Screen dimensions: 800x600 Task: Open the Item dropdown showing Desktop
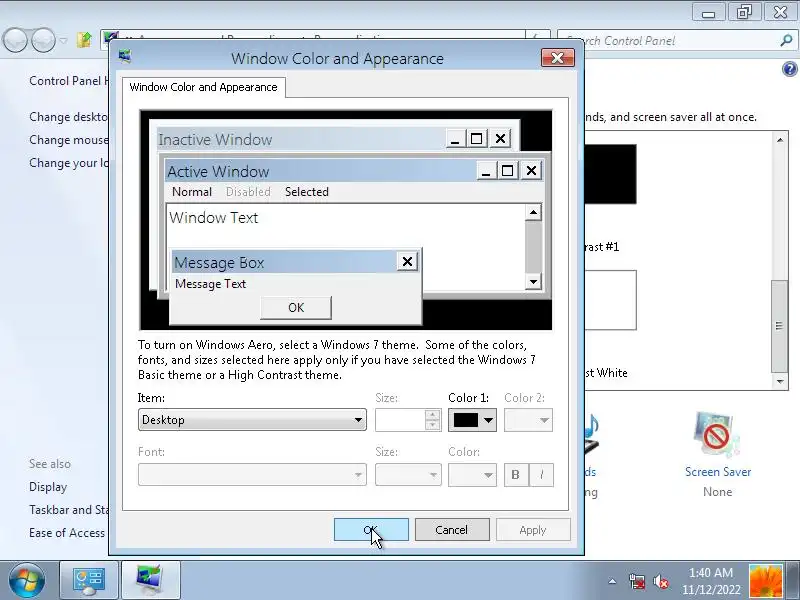(252, 420)
